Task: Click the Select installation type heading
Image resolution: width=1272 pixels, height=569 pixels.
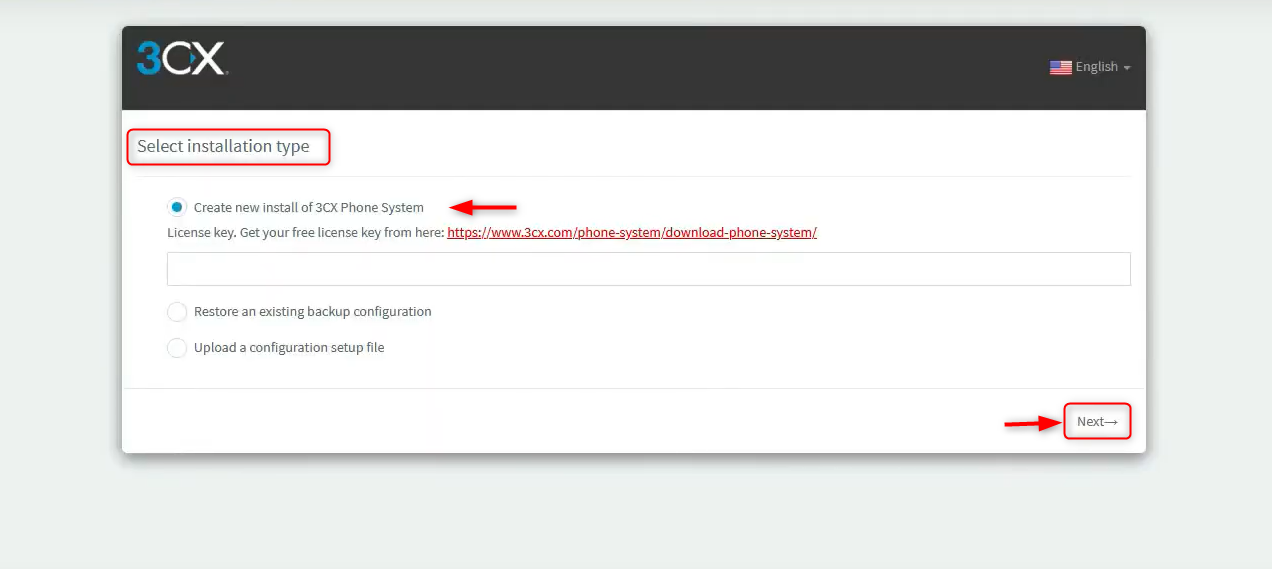Action: pyautogui.click(x=223, y=146)
